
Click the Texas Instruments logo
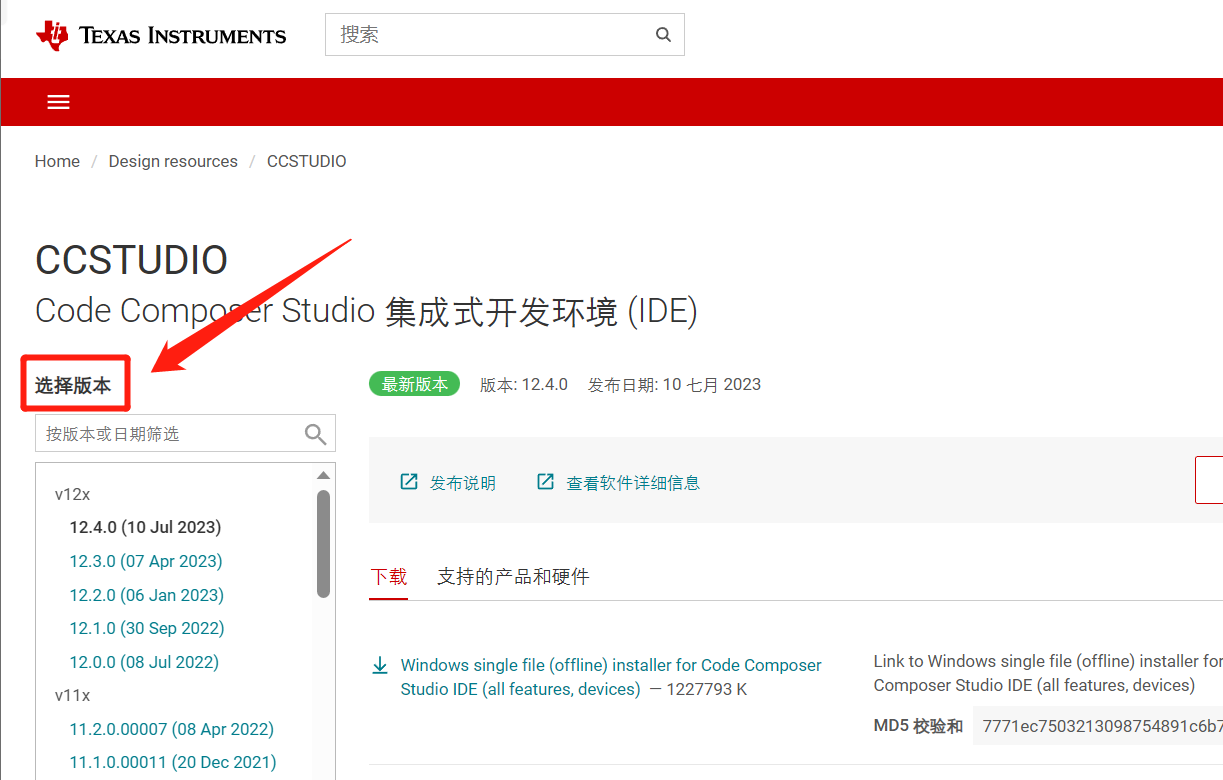[x=160, y=35]
